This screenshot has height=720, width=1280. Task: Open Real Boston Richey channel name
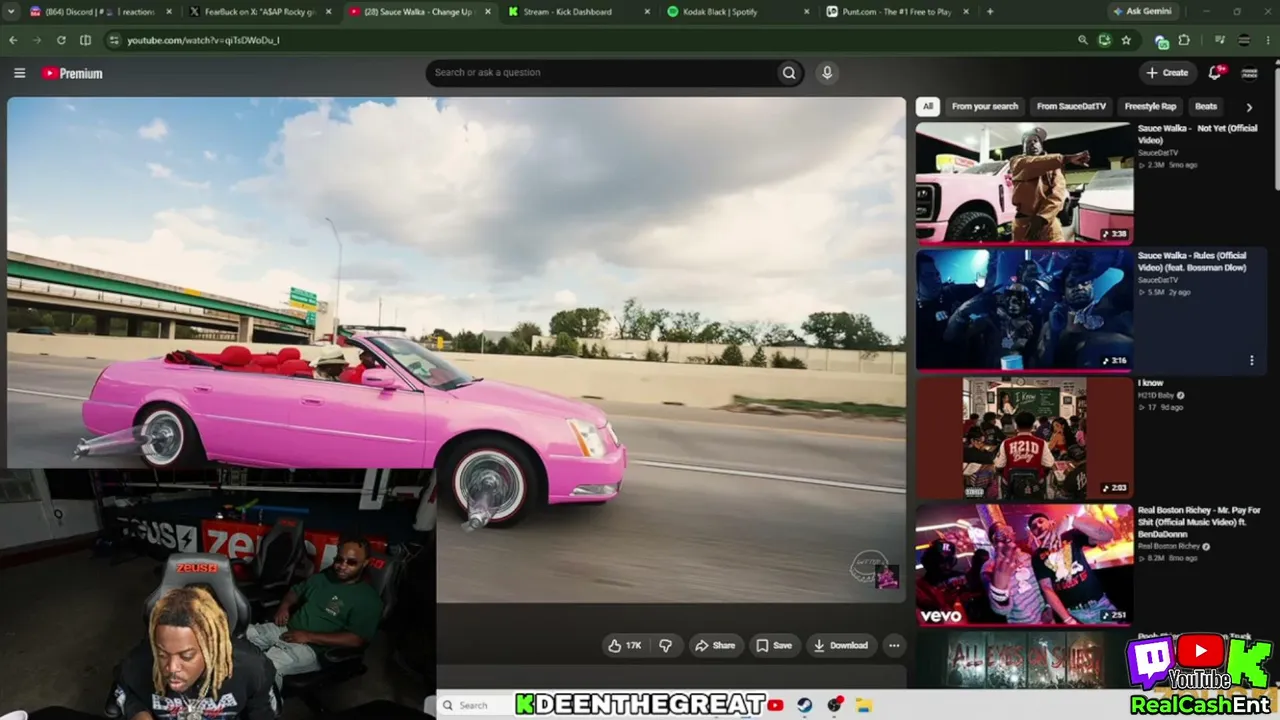pyautogui.click(x=1169, y=546)
